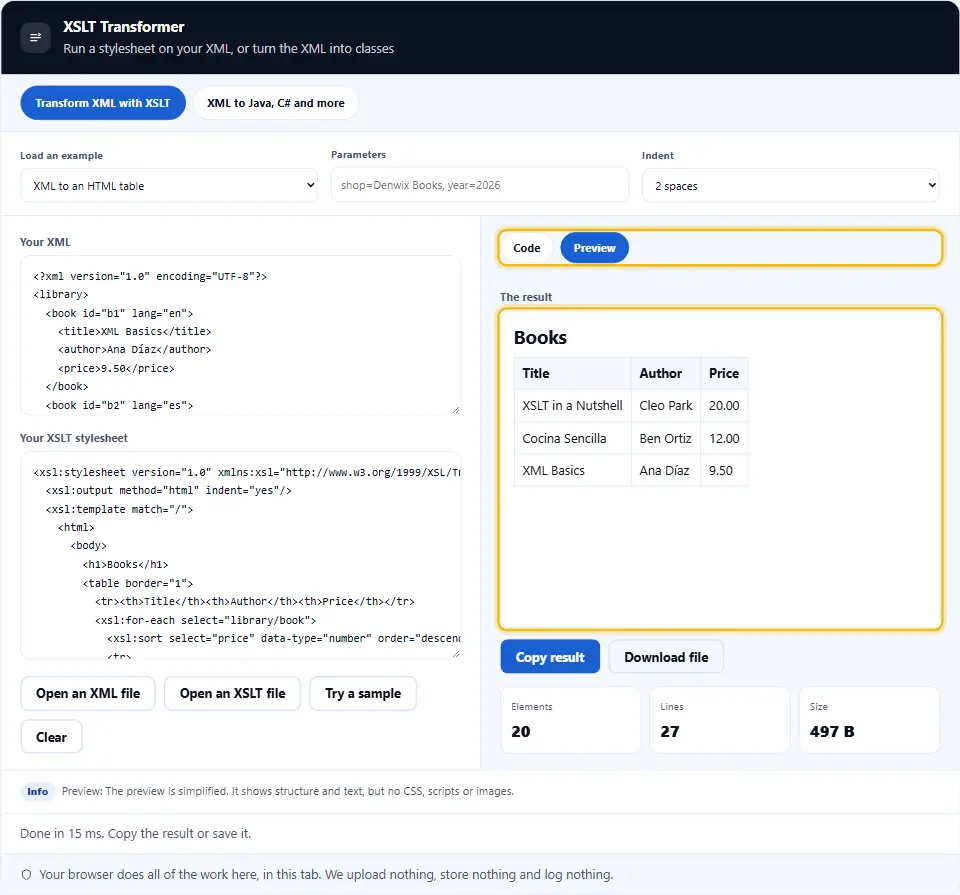Viewport: 960px width, 895px height.
Task: Select the Transform XML with XSLT tab
Action: (103, 103)
